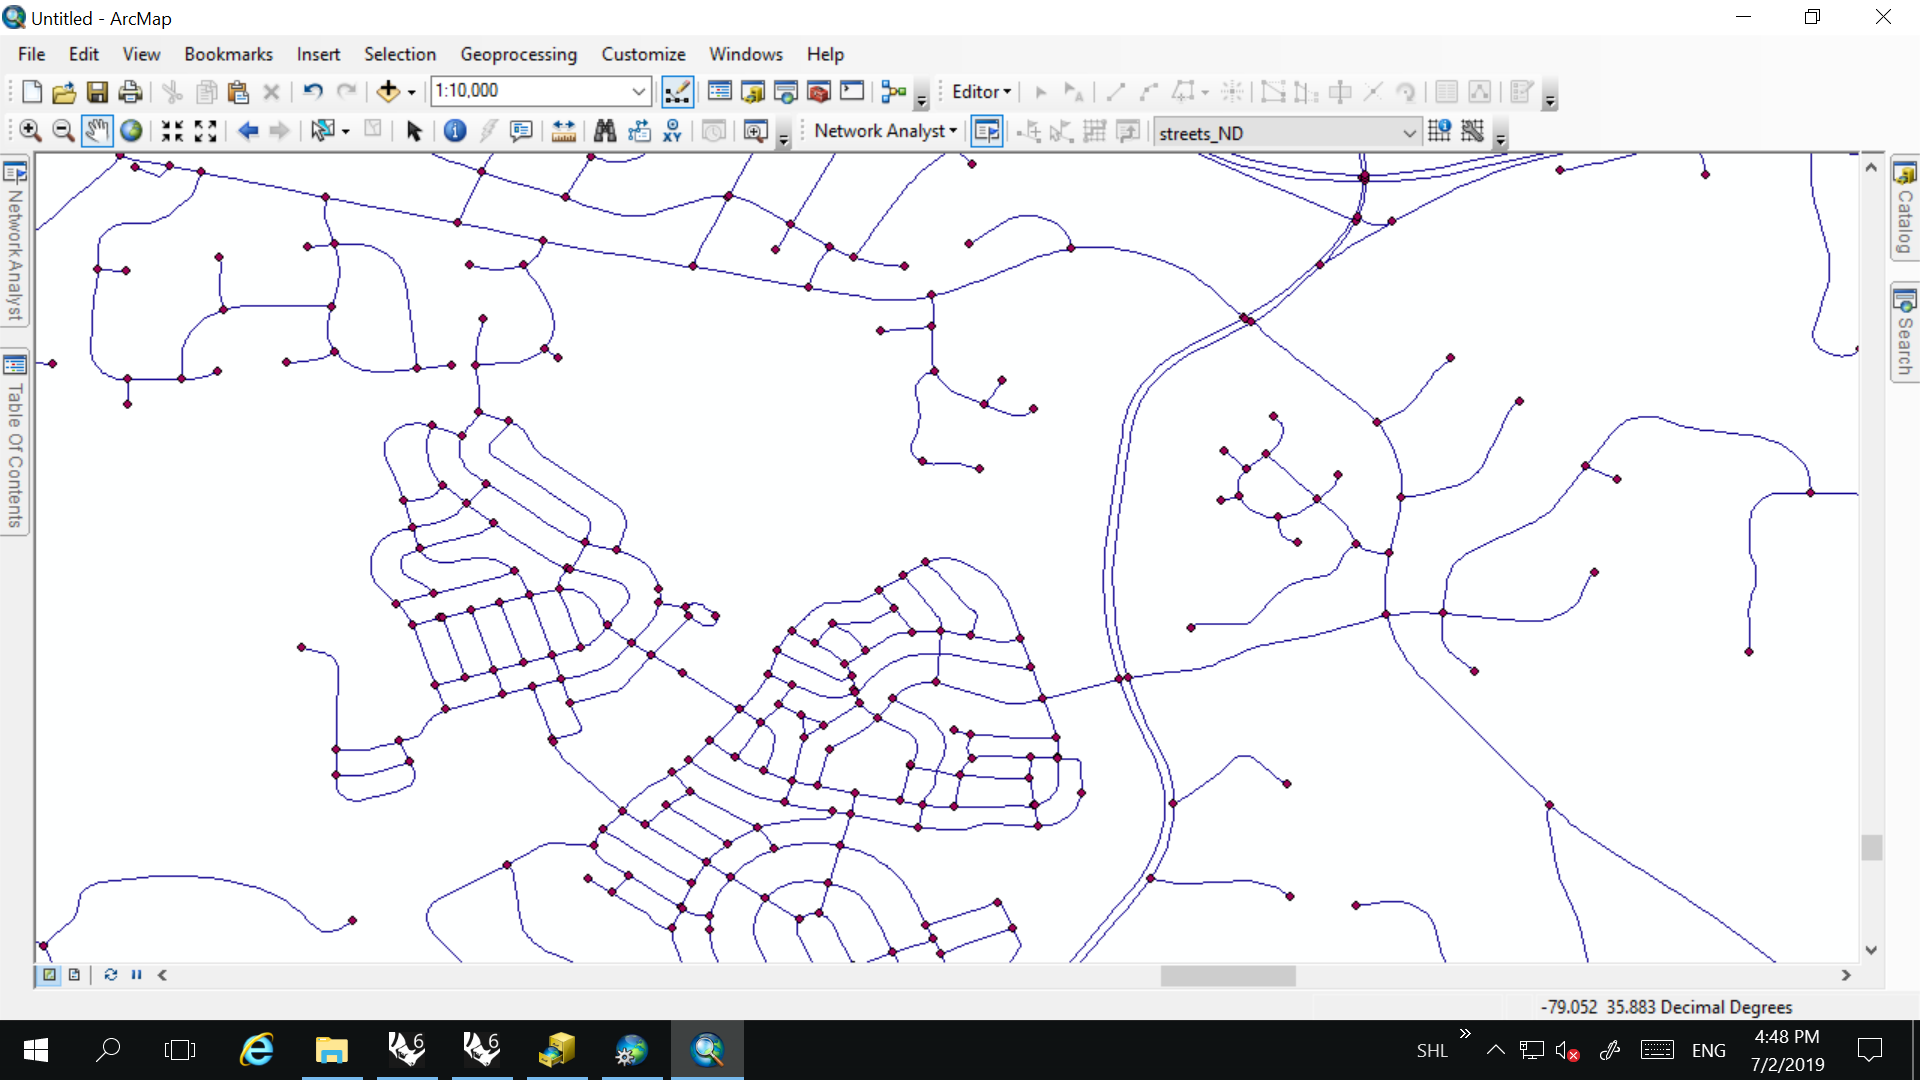This screenshot has height=1080, width=1920.
Task: Toggle the Editor Toolbar button
Action: coord(678,92)
